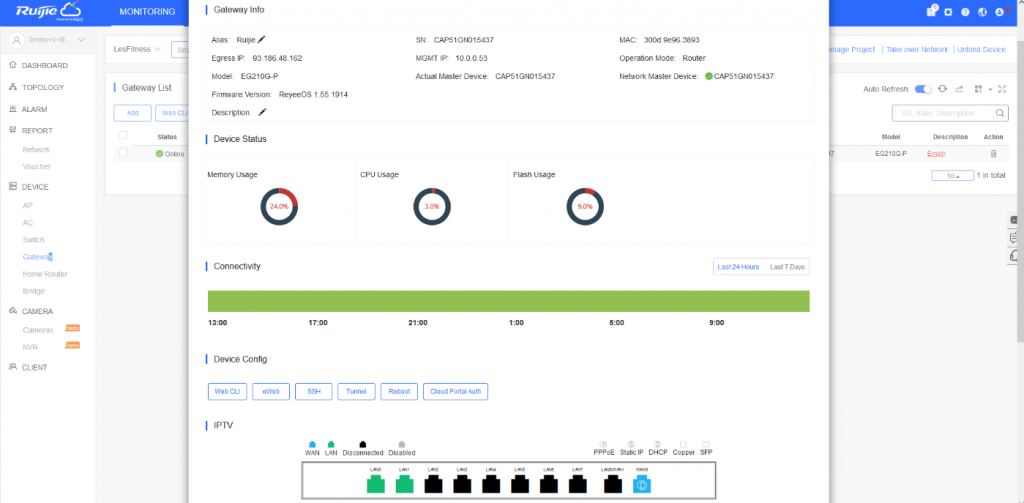Toggle the Auto Refresh switch
The image size is (1024, 503).
pos(923,89)
